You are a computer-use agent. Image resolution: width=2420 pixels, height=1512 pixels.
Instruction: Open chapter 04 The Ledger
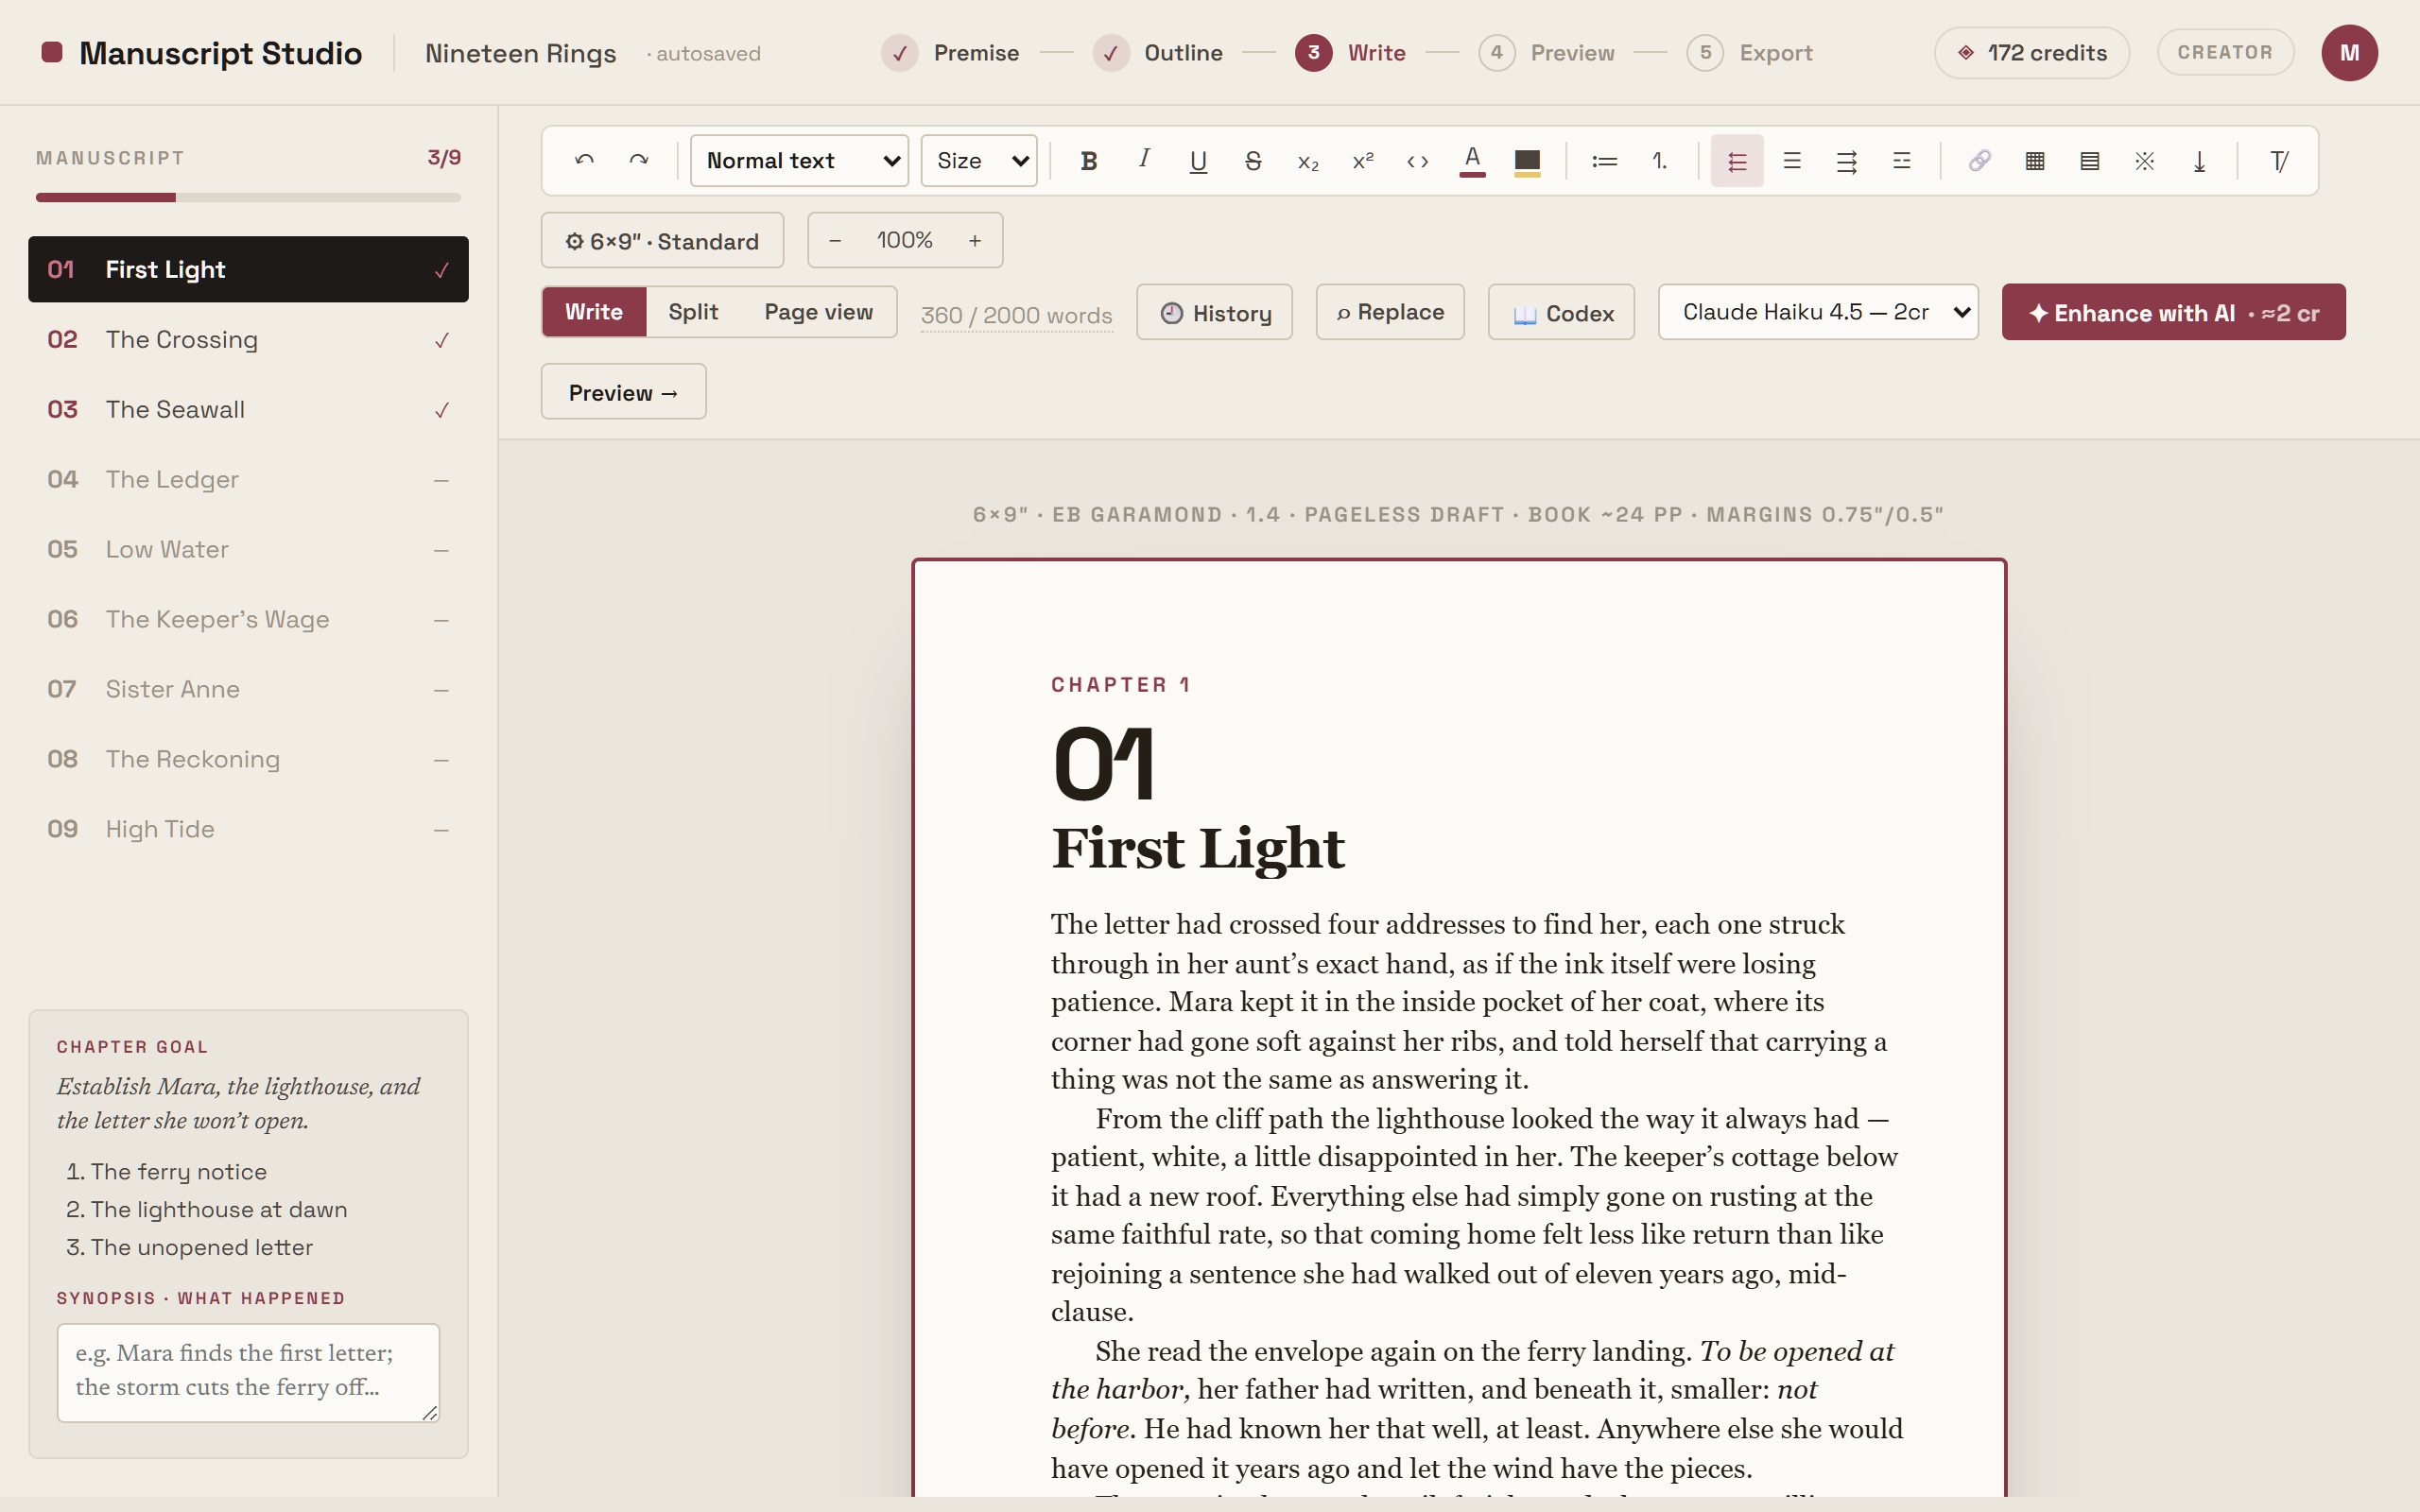248,479
